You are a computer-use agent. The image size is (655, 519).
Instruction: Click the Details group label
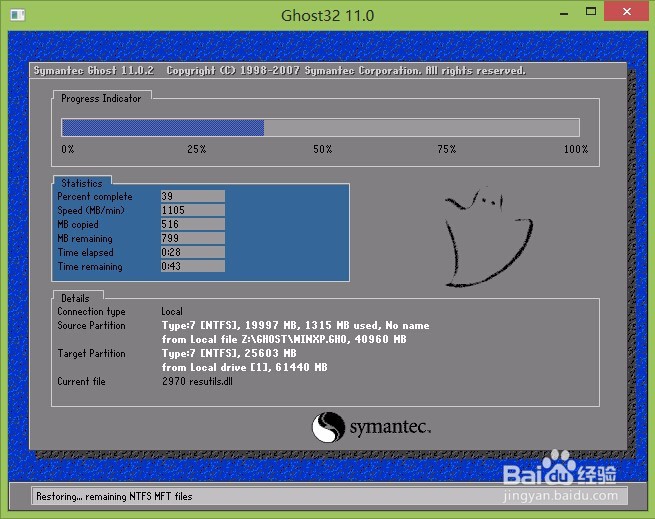pyautogui.click(x=75, y=298)
